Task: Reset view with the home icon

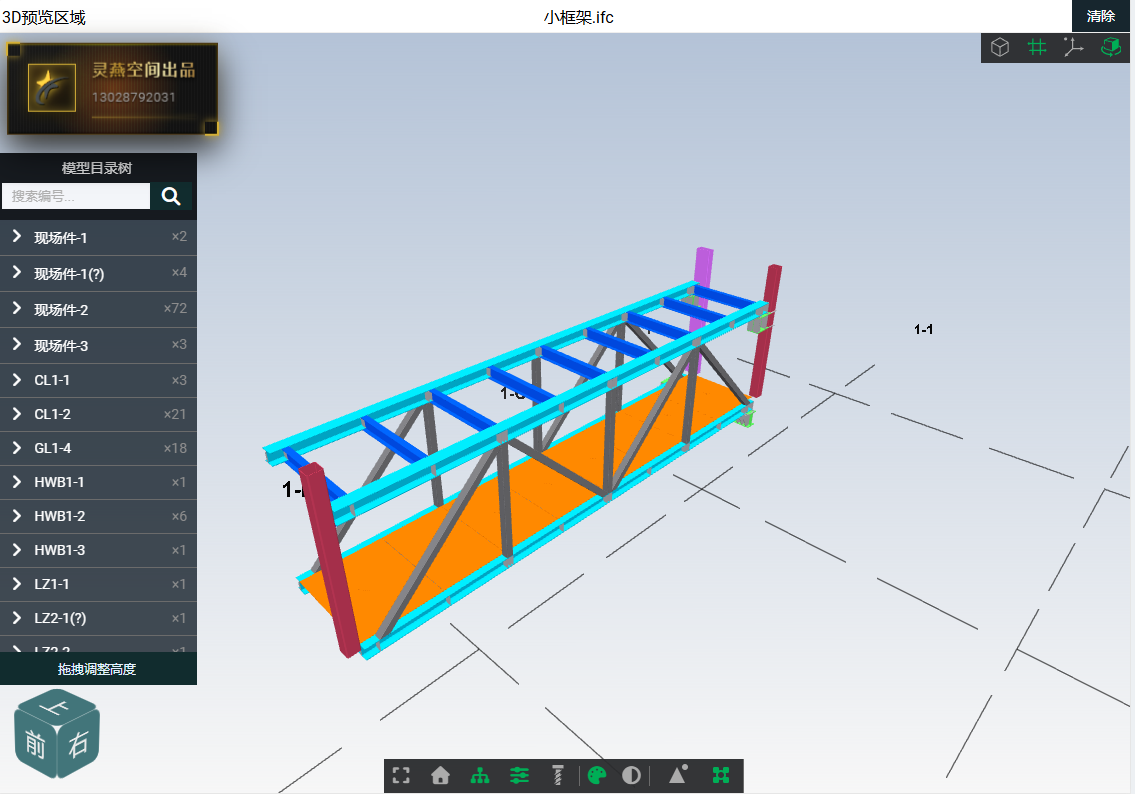Action: coord(440,776)
